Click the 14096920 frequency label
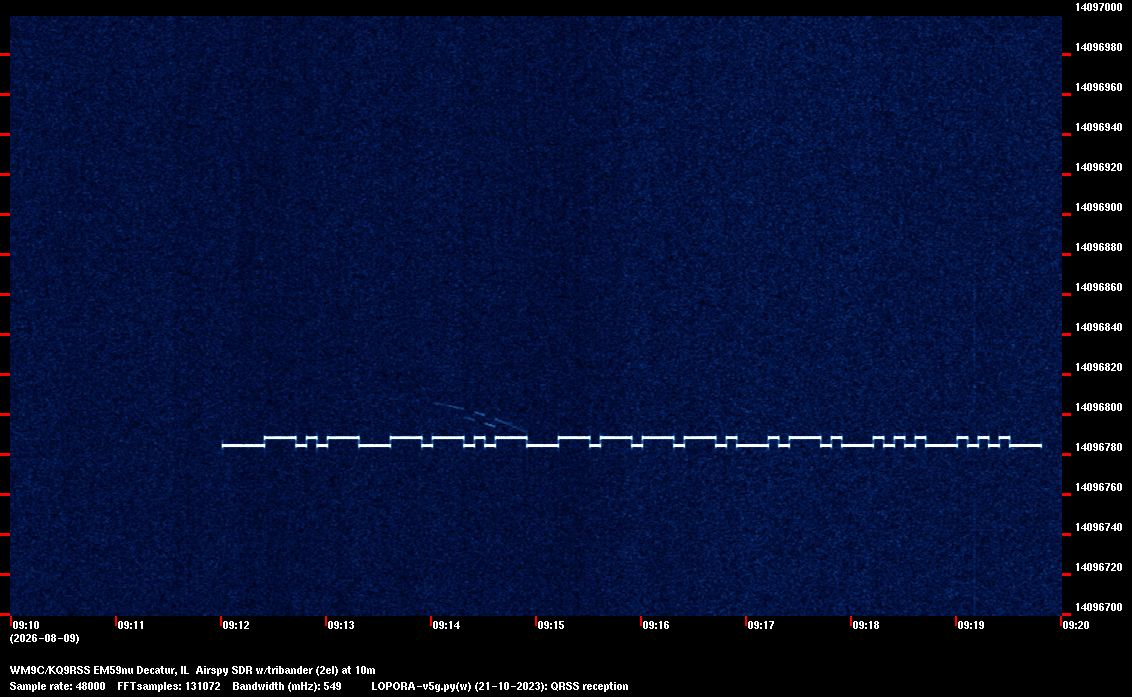 [x=1099, y=167]
